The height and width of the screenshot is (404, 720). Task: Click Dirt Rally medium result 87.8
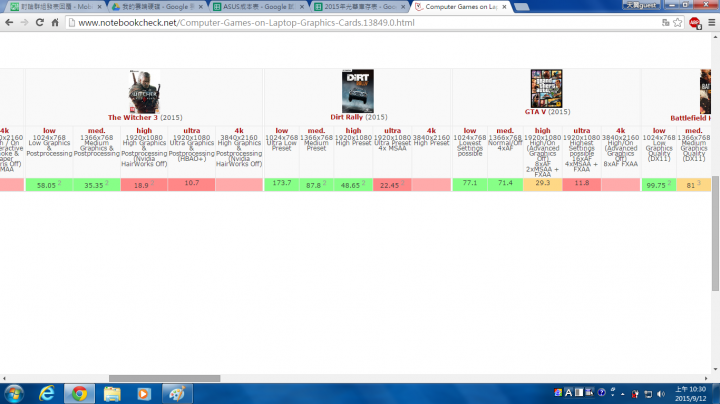pos(316,185)
